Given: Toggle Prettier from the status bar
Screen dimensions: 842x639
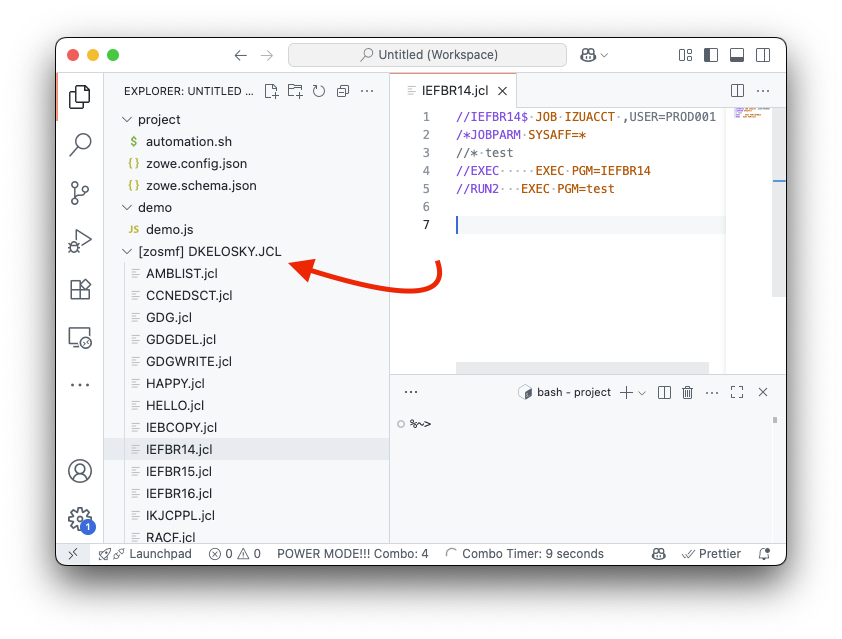Looking at the screenshot, I should click(x=711, y=553).
